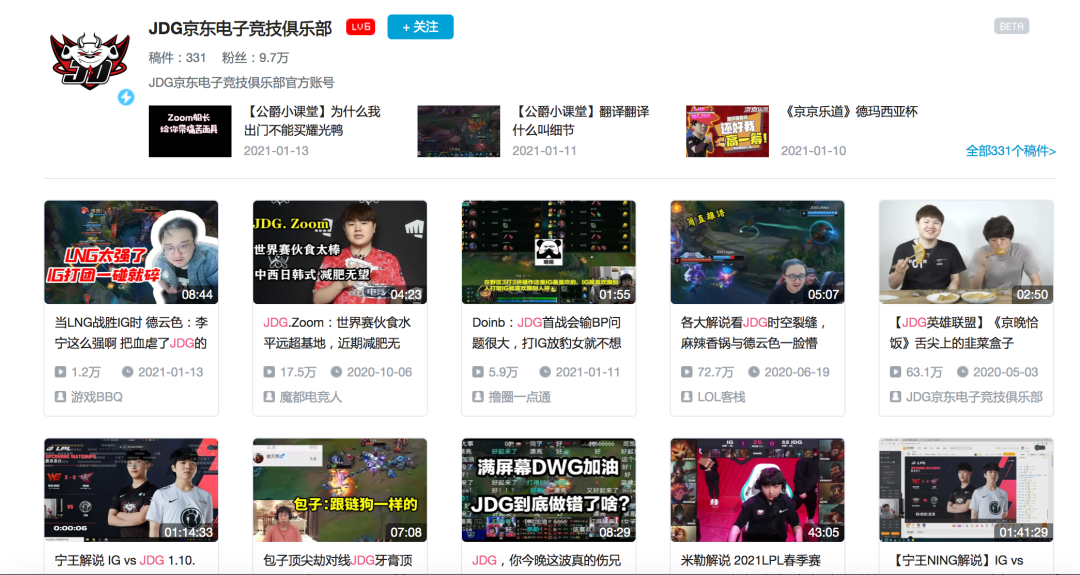Open the title JDG.Zoom：世界赛伙食水平

pyautogui.click(x=337, y=333)
